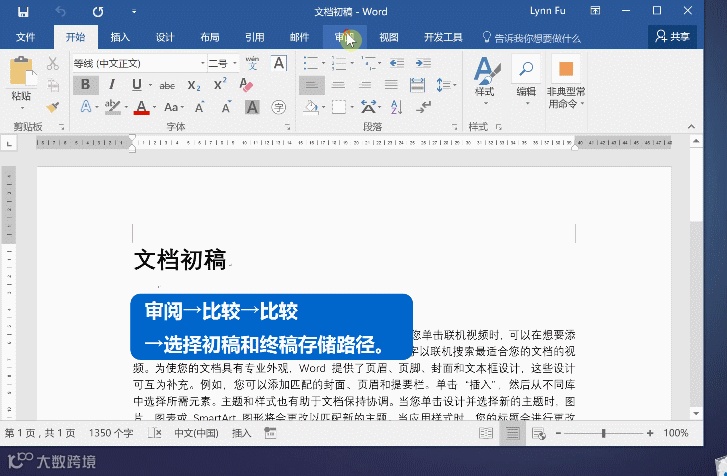Viewport: 727px width, 476px height.
Task: Toggle Bold formatting
Action: [x=85, y=85]
